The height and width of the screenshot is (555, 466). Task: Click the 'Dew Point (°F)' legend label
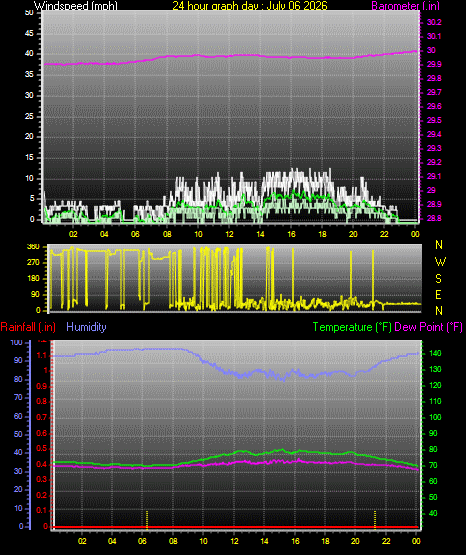click(x=428, y=327)
